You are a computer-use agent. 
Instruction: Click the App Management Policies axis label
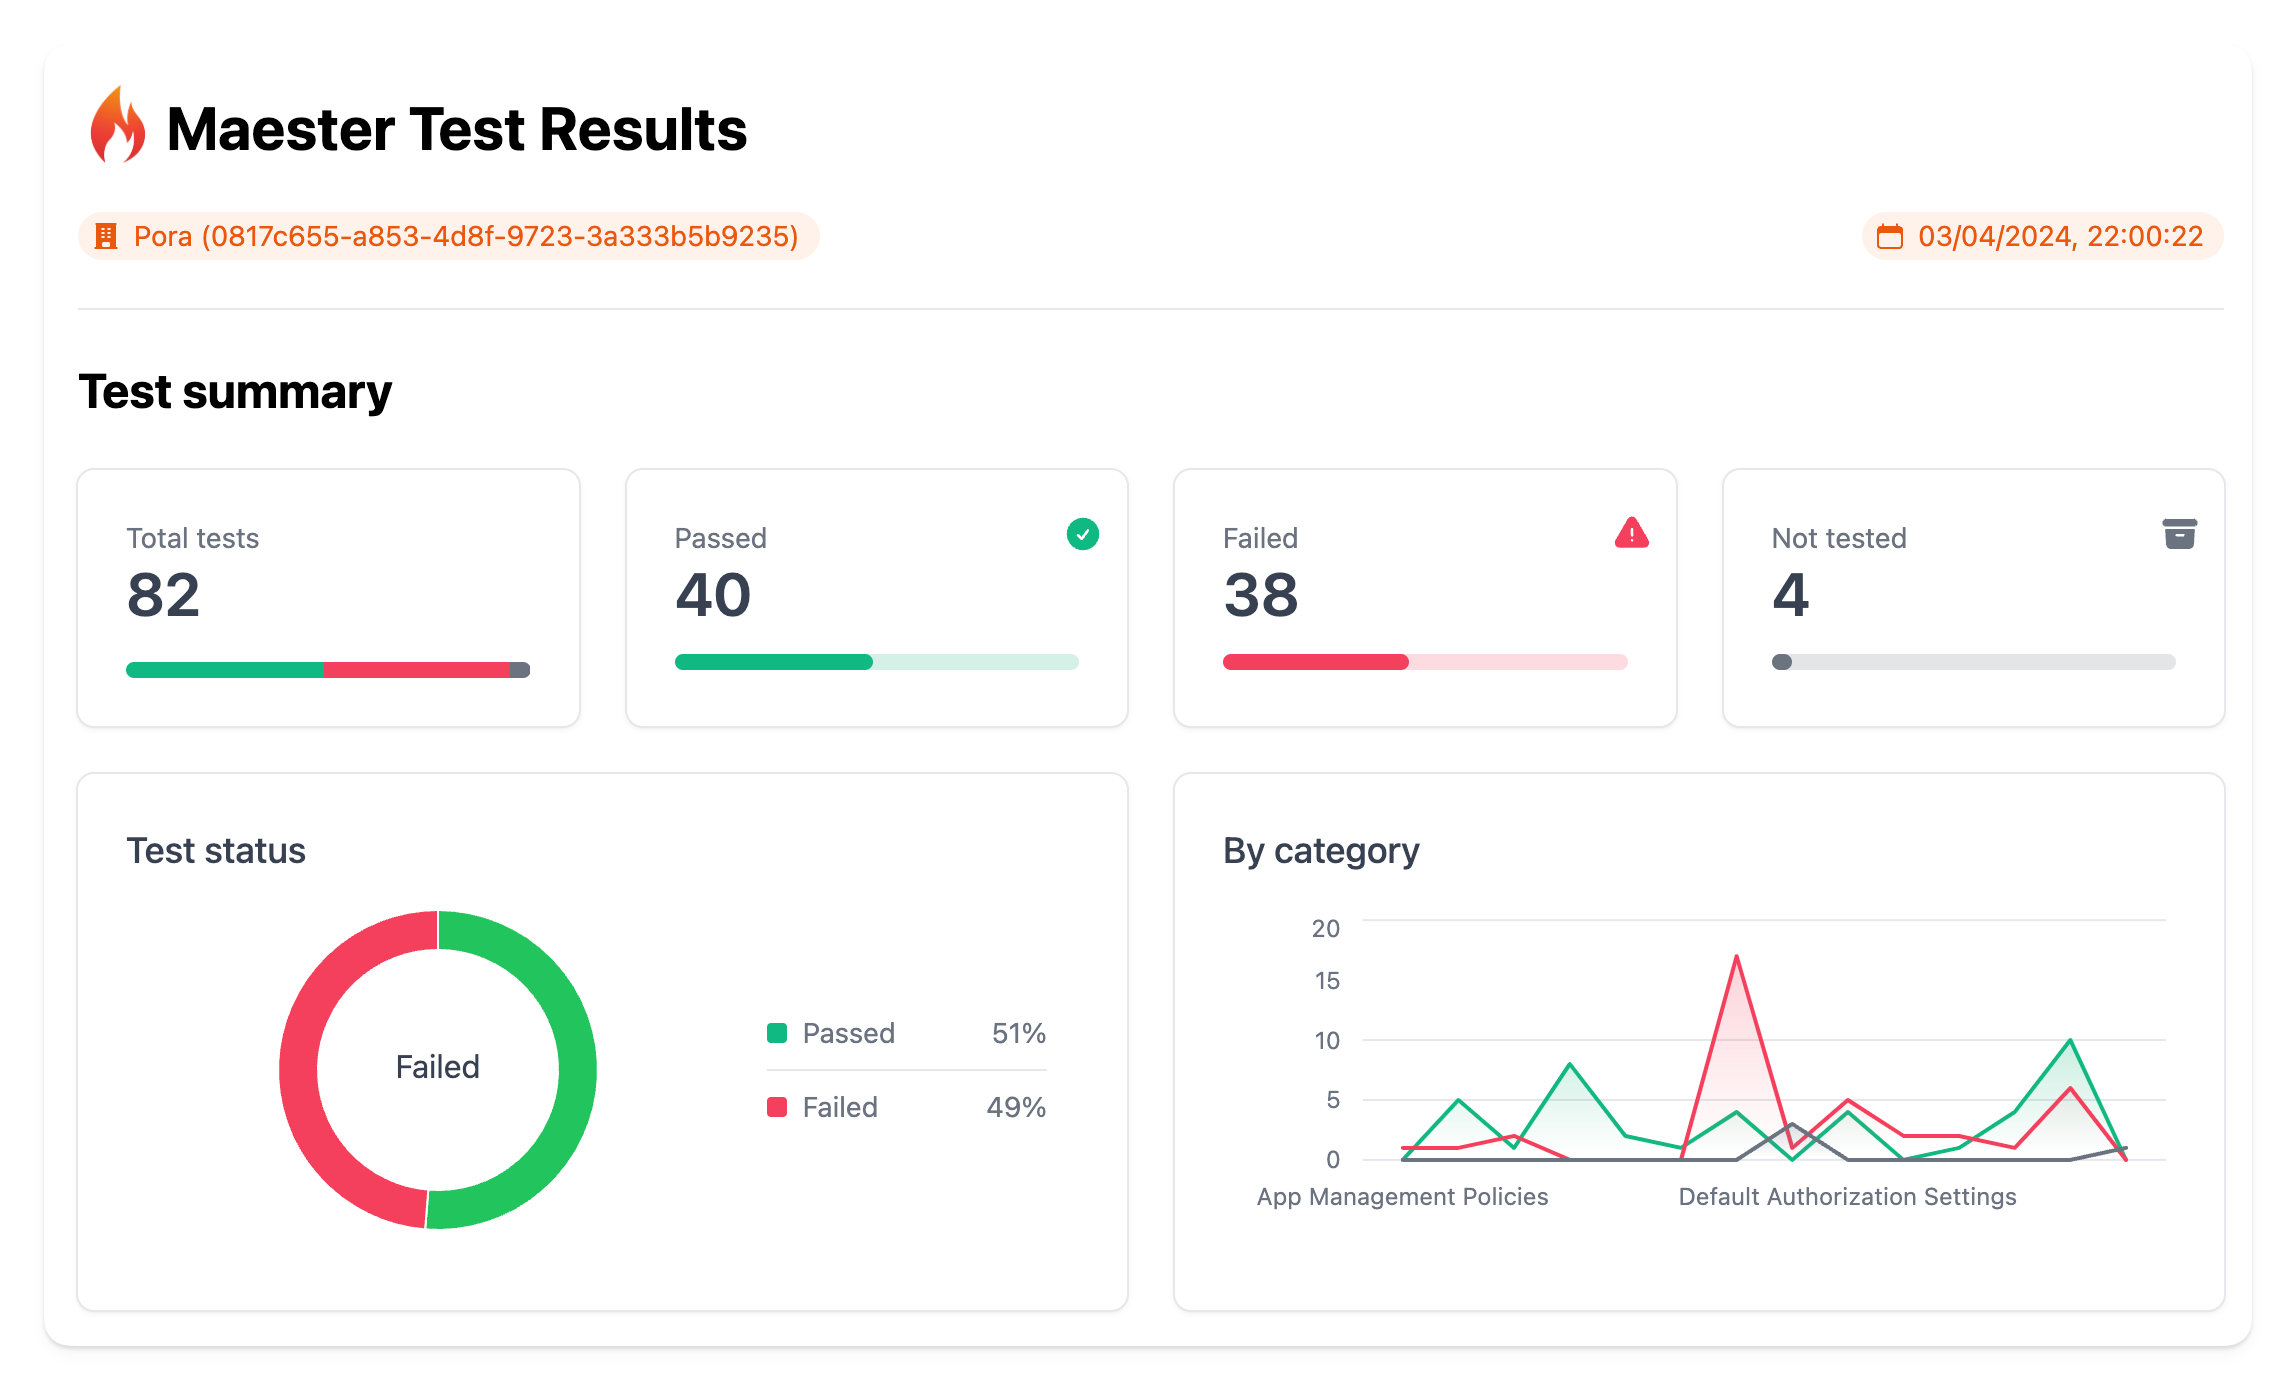1402,1196
